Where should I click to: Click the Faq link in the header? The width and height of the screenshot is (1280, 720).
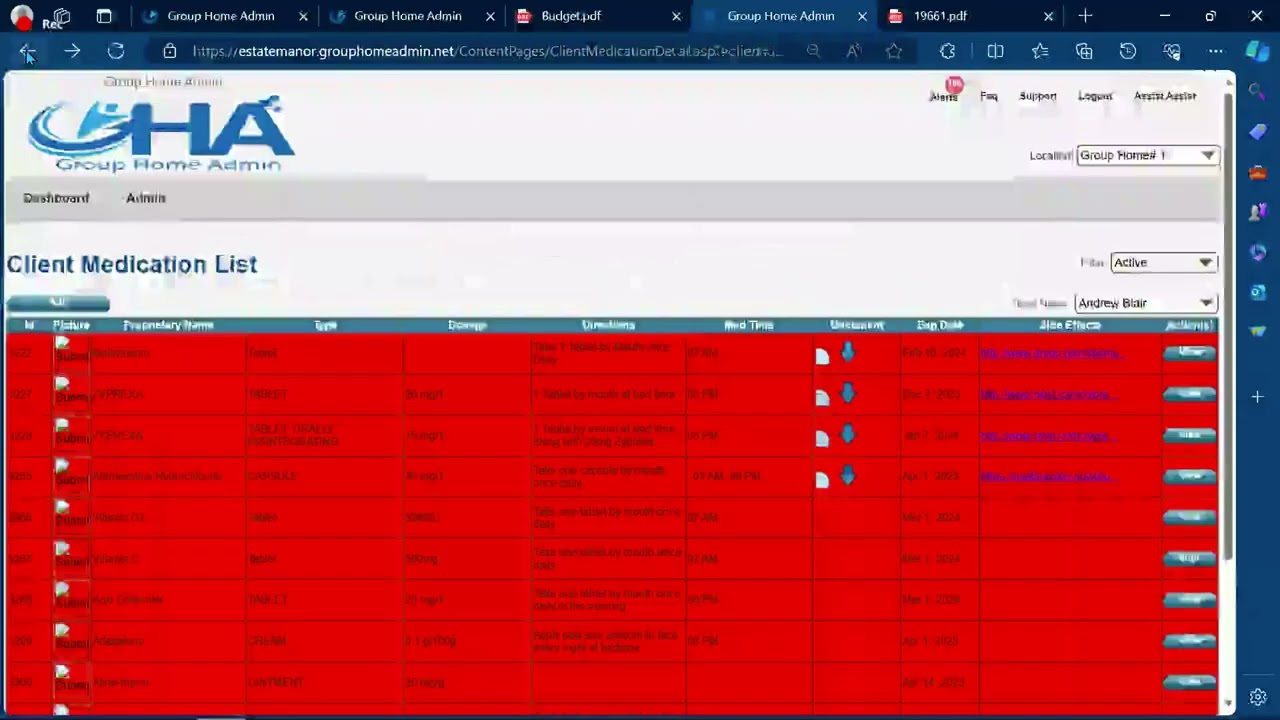(x=989, y=96)
